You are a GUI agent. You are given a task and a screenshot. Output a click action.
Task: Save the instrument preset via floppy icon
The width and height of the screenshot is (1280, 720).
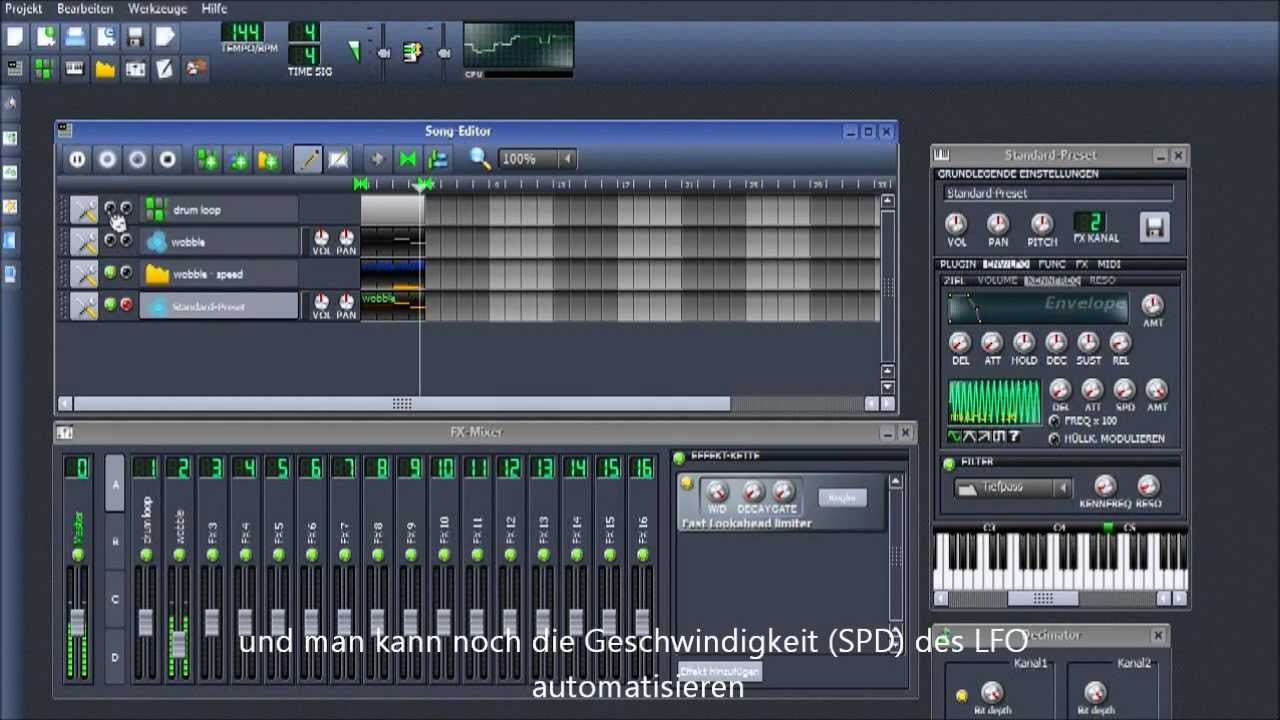[x=1154, y=226]
